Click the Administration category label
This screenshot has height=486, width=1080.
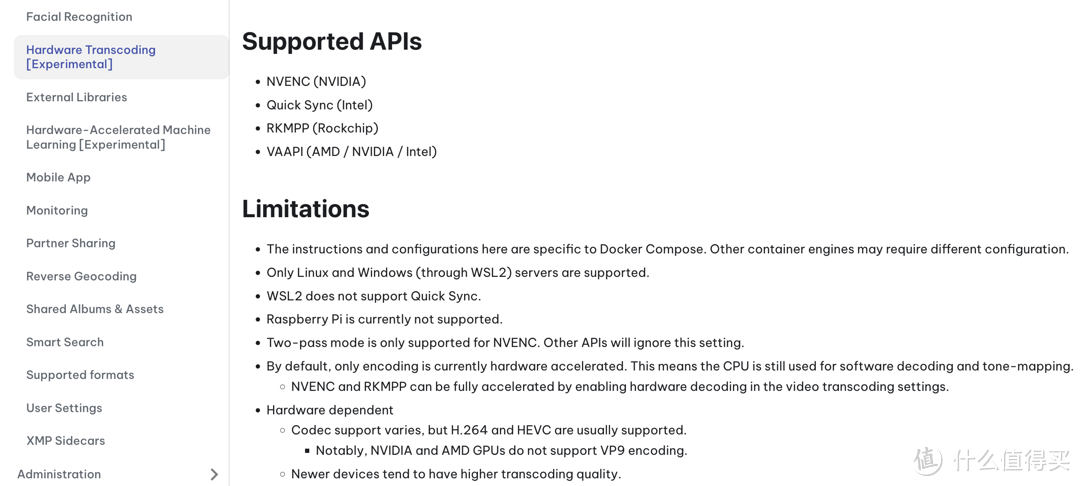pos(59,474)
